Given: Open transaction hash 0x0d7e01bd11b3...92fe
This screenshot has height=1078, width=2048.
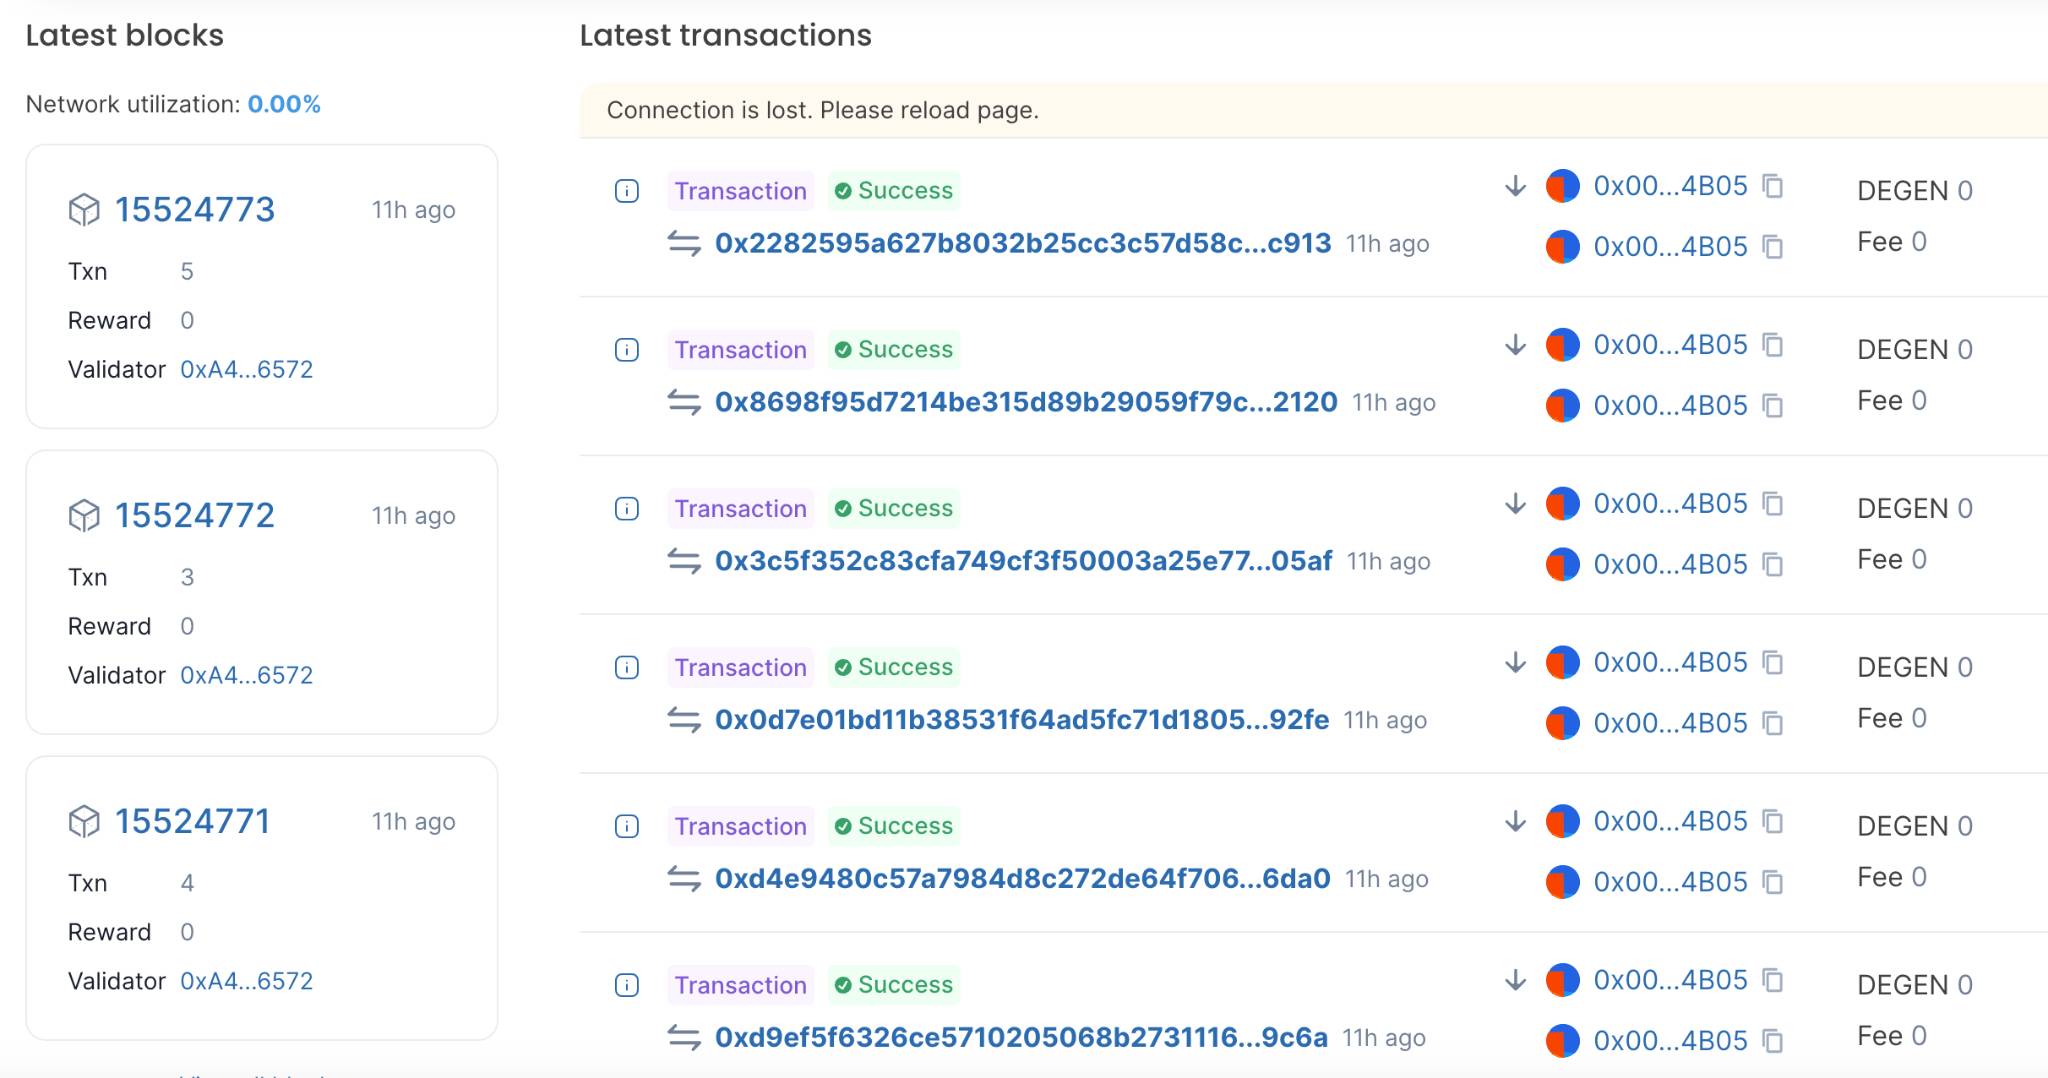Looking at the screenshot, I should click(x=1022, y=720).
